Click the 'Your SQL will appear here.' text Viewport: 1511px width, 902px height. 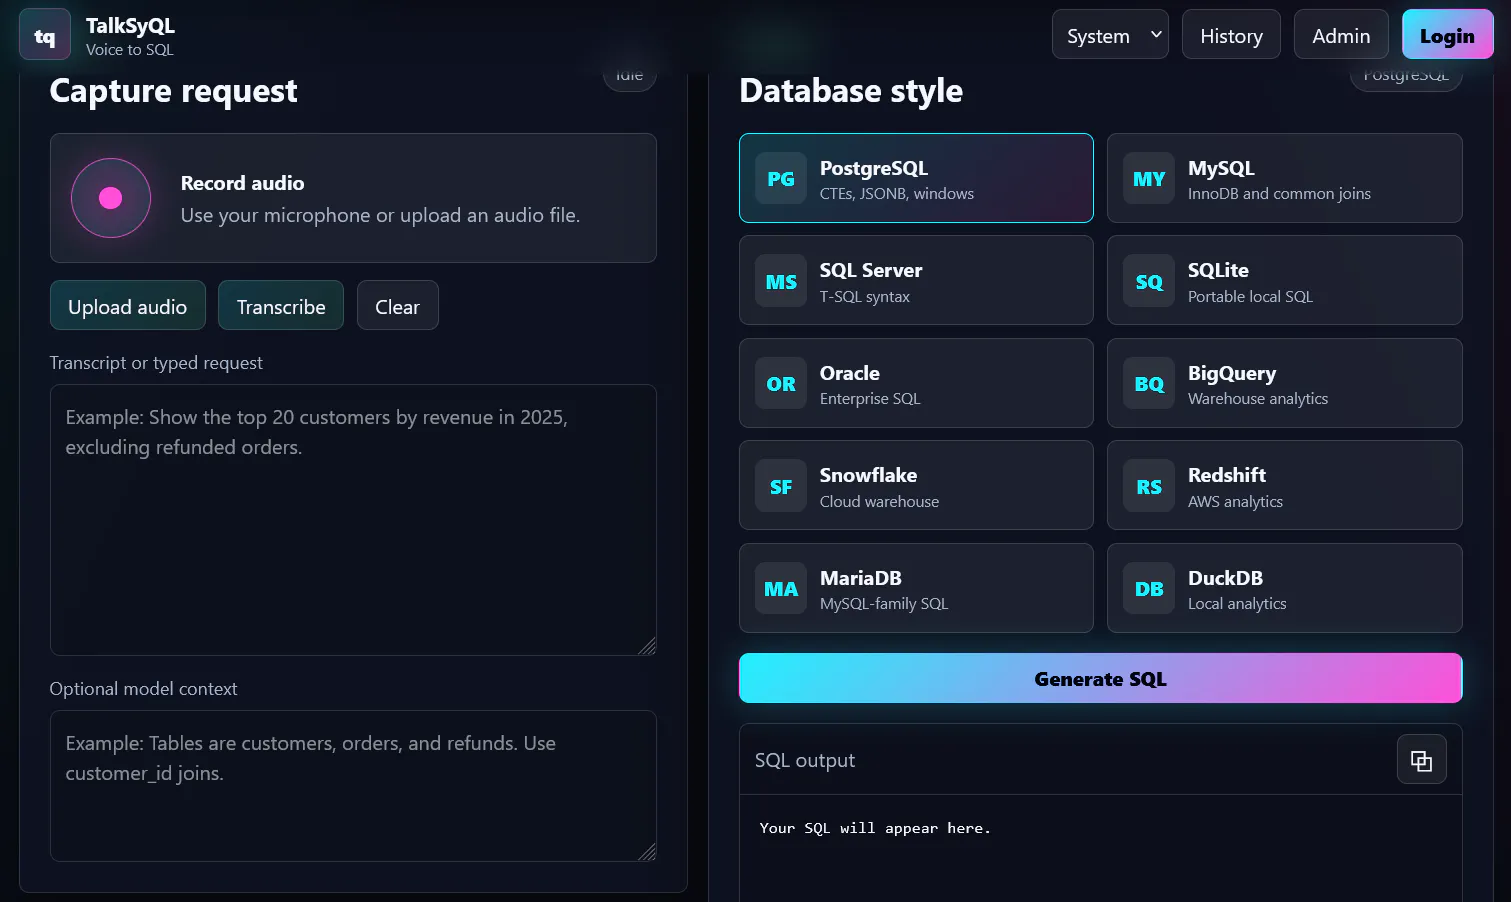(875, 828)
